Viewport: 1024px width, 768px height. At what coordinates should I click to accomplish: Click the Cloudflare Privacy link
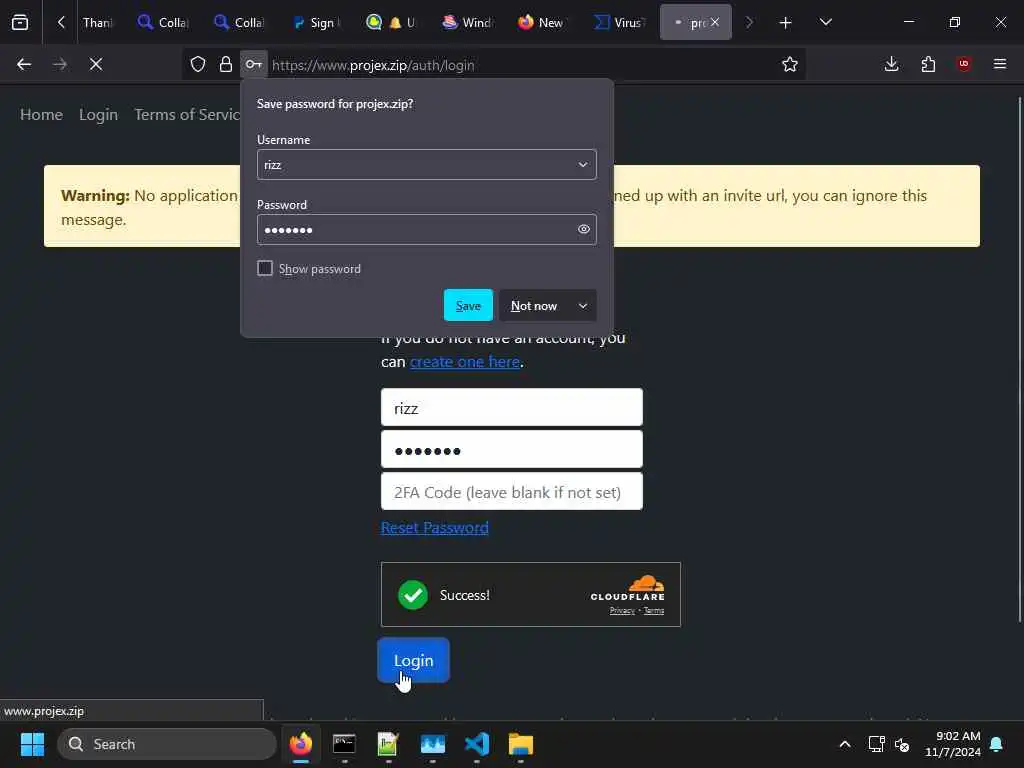pyautogui.click(x=622, y=611)
